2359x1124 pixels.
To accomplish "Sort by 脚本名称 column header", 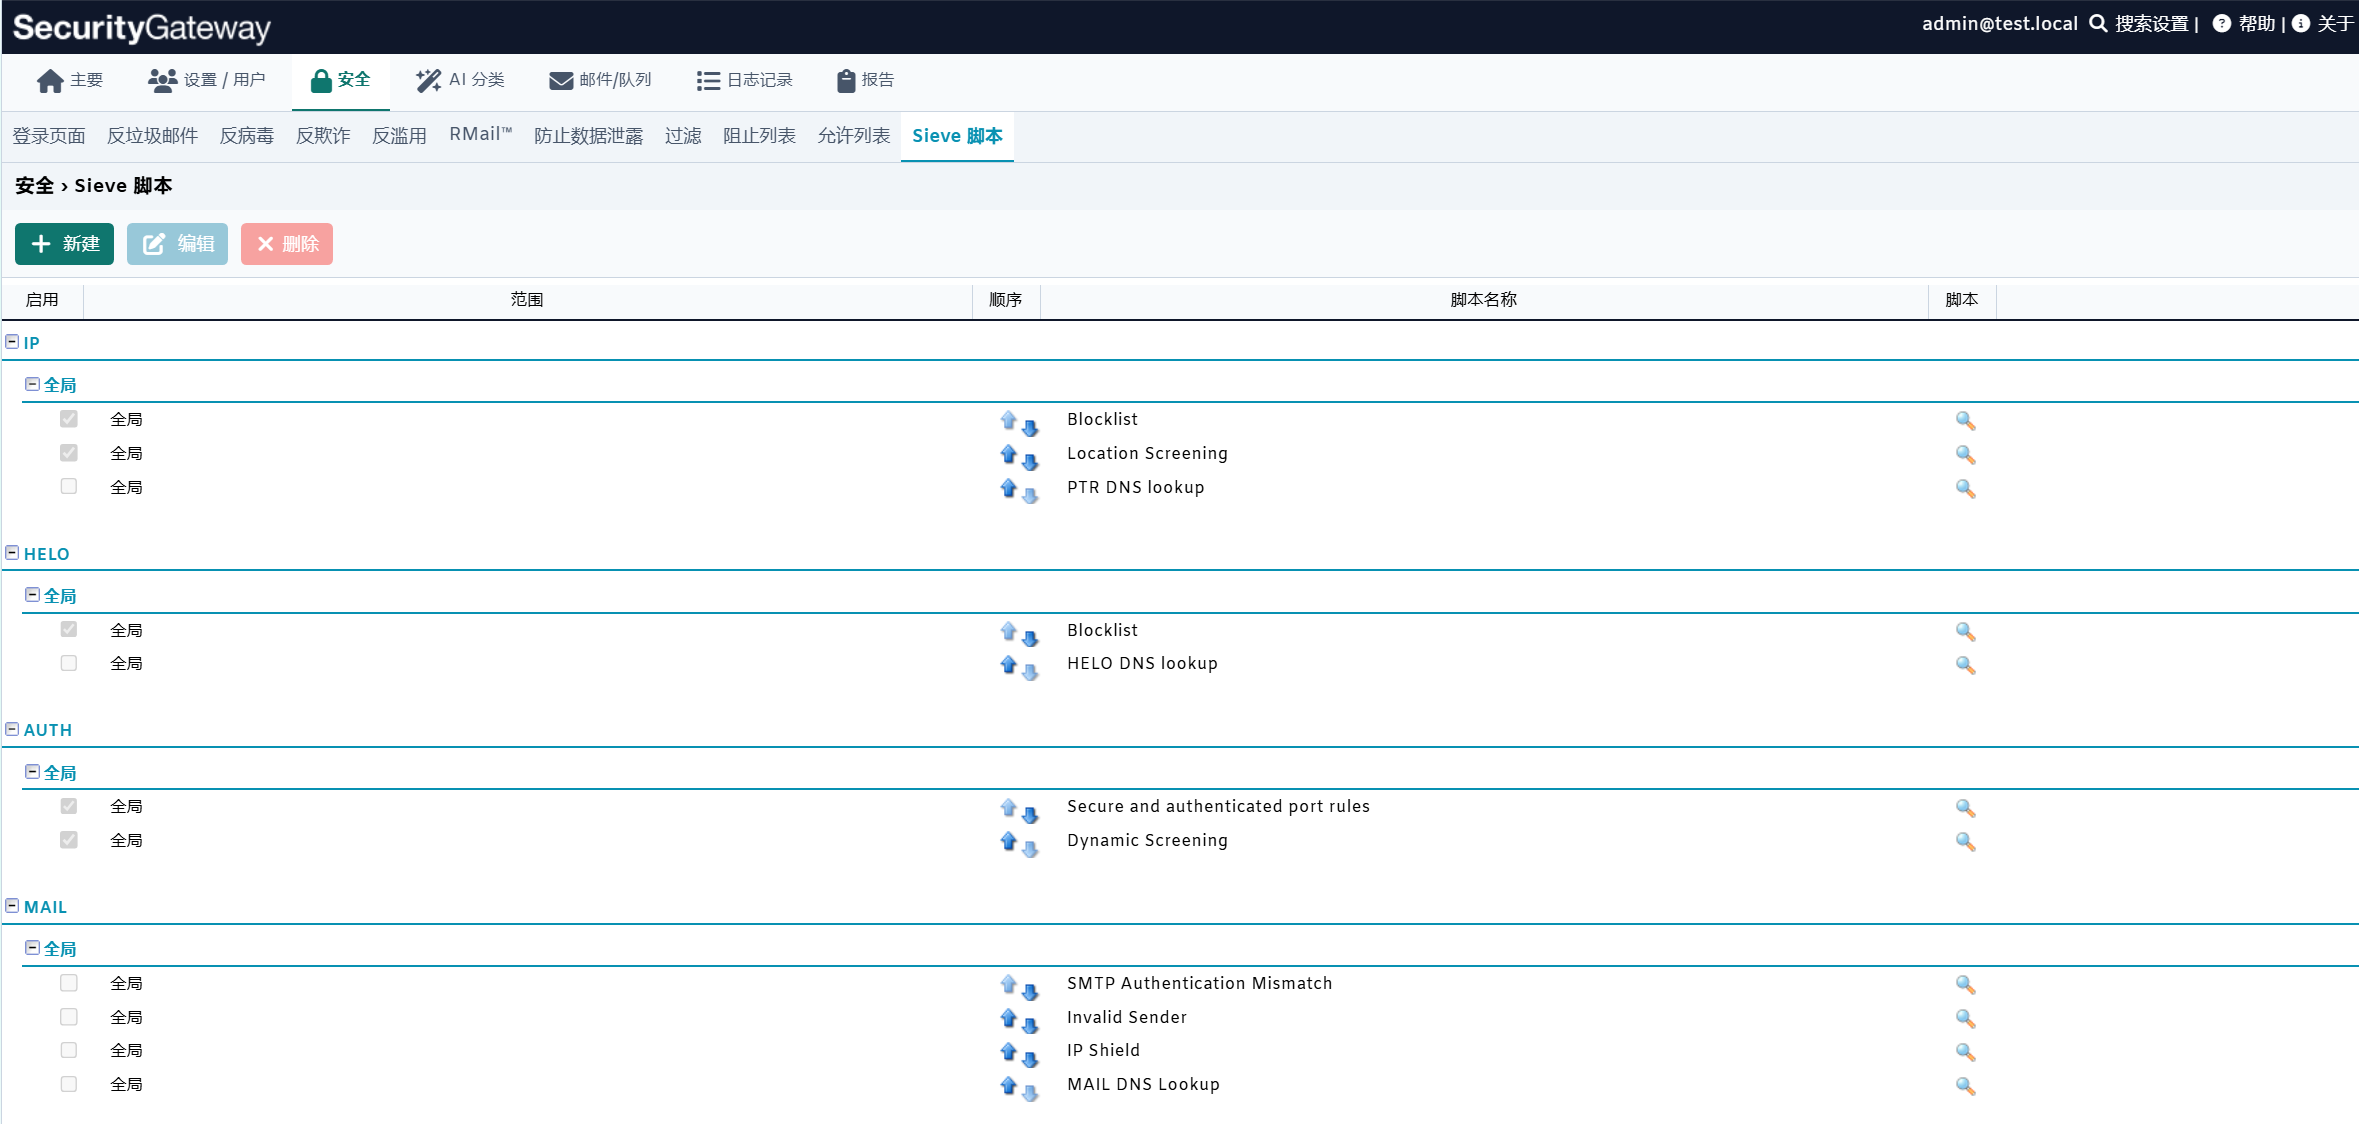I will coord(1483,300).
